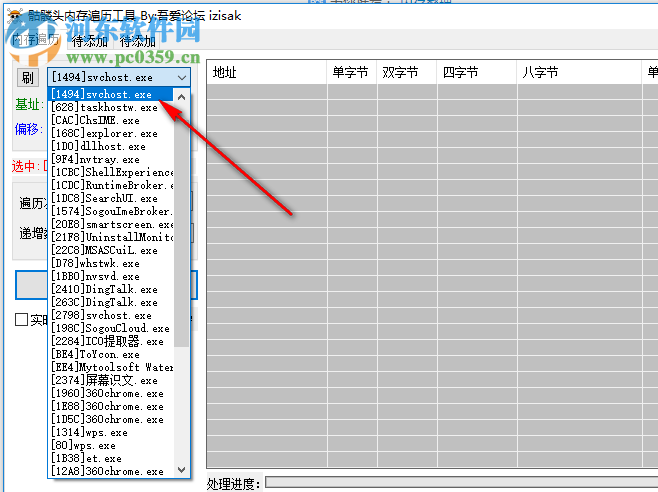Click the 处理进度 progress bar

462,483
